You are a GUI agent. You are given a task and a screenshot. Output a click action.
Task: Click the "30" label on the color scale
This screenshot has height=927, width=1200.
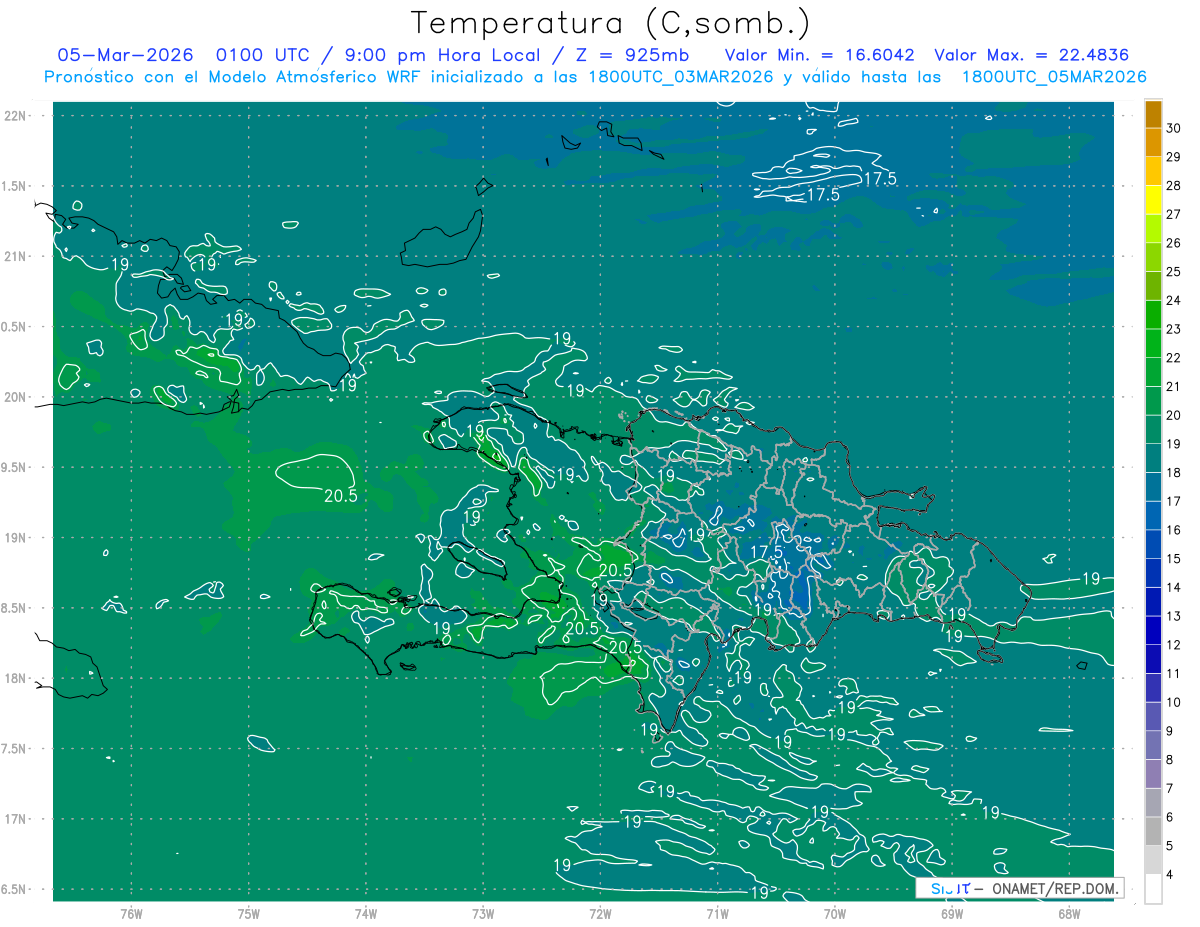tap(1174, 128)
